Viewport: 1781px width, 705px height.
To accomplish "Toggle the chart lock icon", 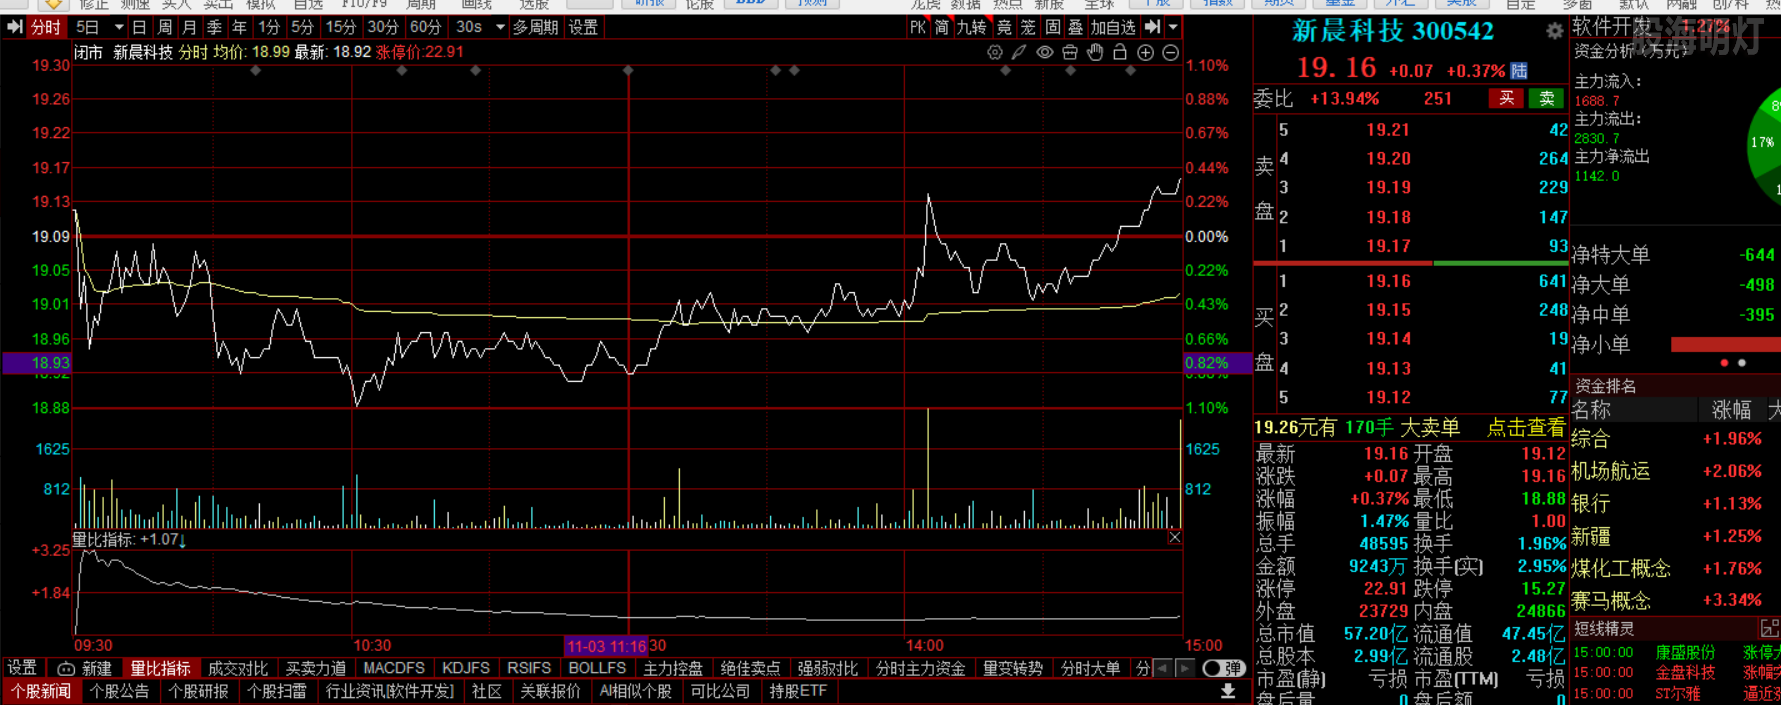I will (1120, 52).
